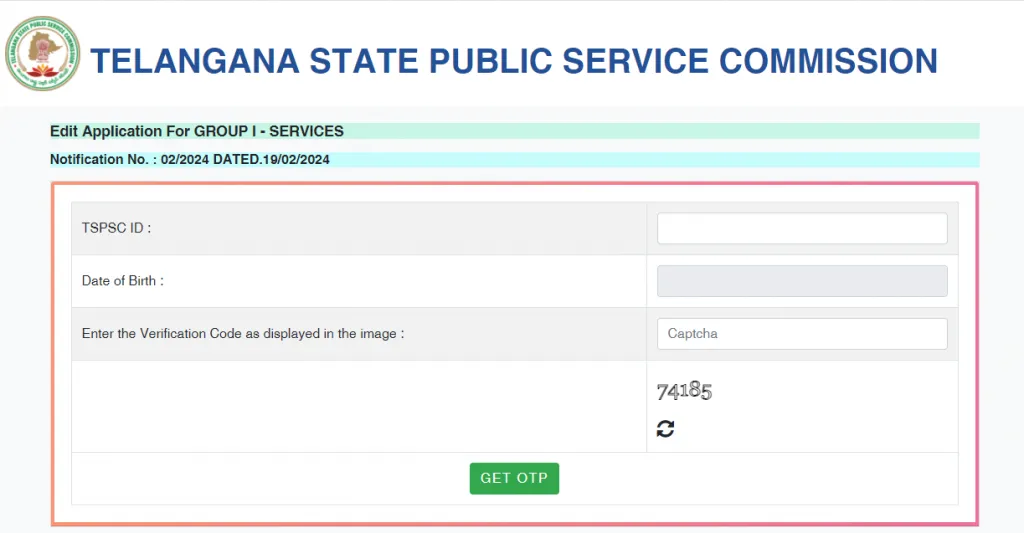The width and height of the screenshot is (1024, 533).
Task: Click the Notification No. 02/2024 banner line
Action: [x=189, y=159]
